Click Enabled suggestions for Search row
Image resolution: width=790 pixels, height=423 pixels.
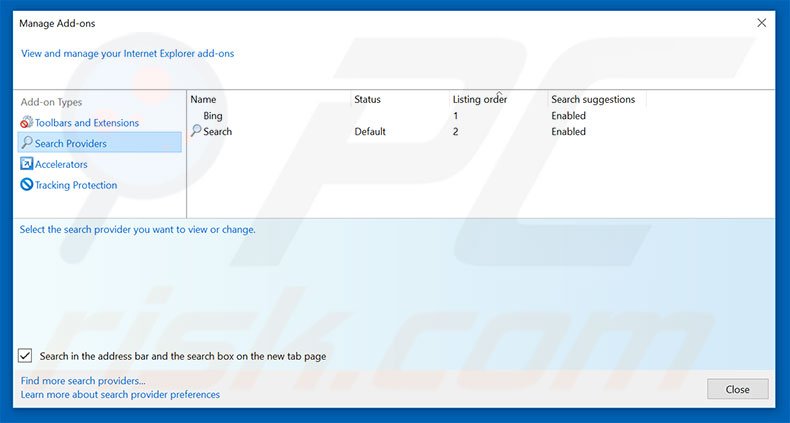pyautogui.click(x=568, y=131)
